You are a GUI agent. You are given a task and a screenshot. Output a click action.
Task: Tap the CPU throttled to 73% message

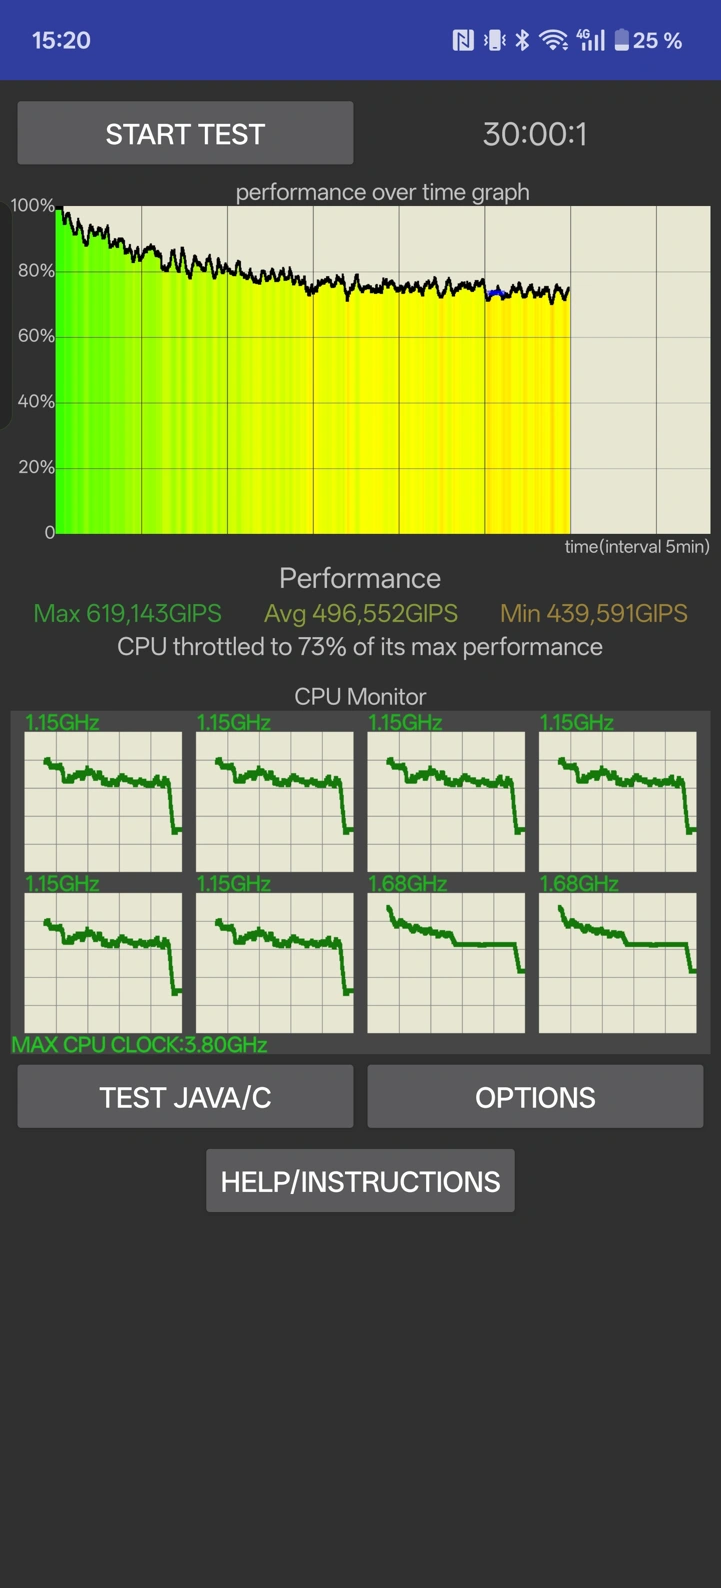click(360, 647)
